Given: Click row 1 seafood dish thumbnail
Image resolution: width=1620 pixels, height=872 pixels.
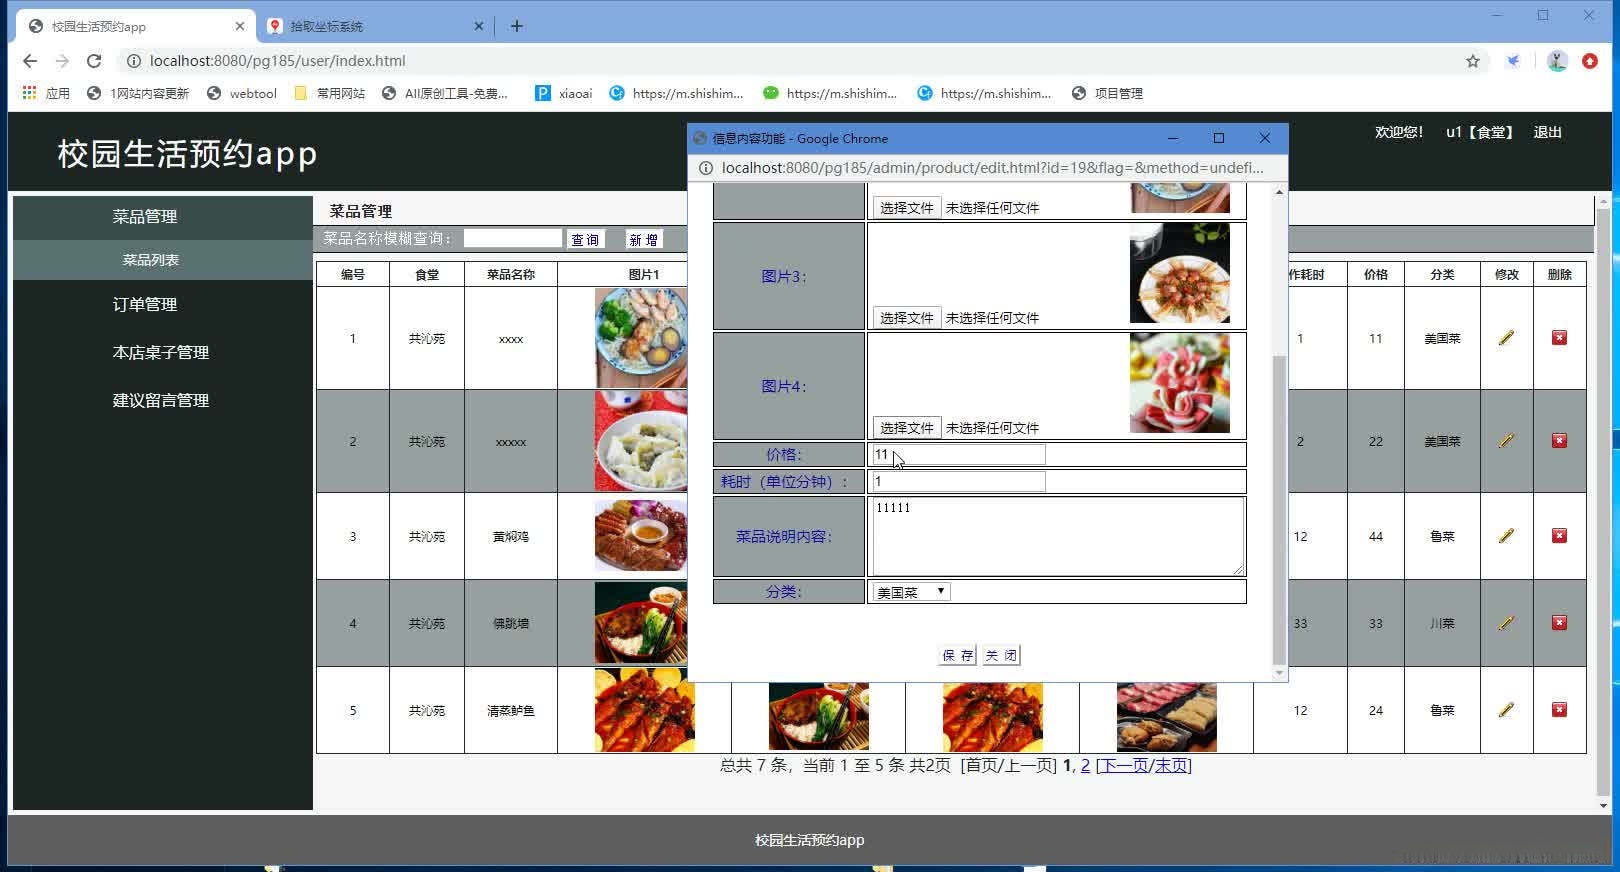Looking at the screenshot, I should coord(641,338).
